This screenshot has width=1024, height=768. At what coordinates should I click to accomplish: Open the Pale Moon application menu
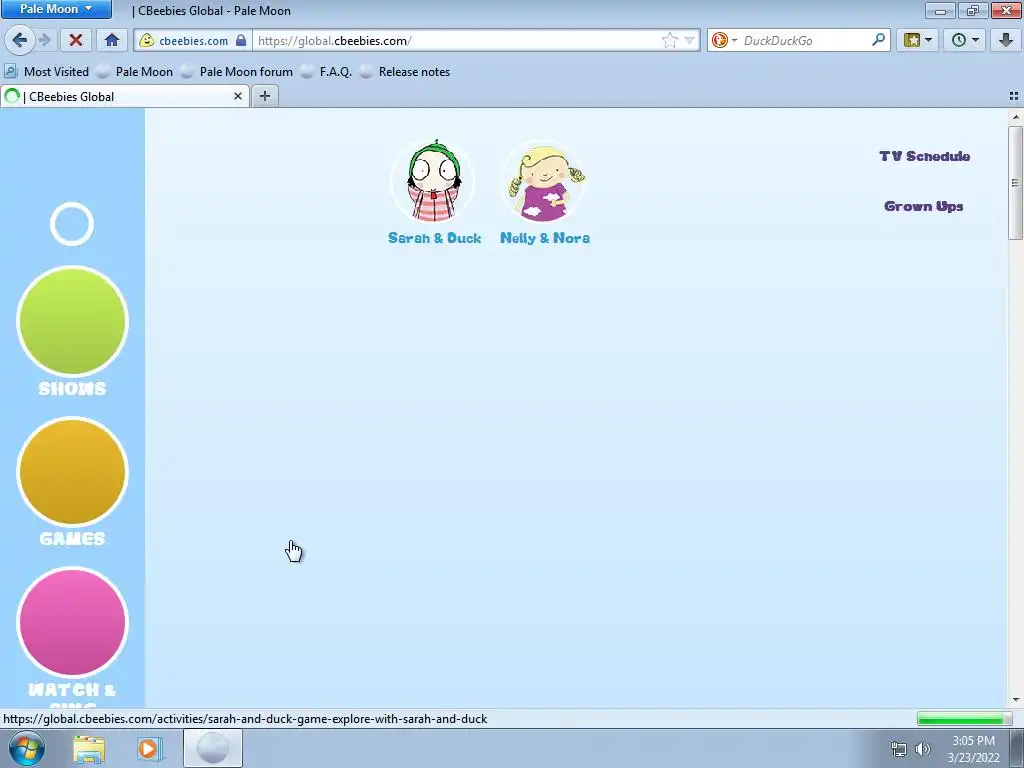(x=56, y=9)
